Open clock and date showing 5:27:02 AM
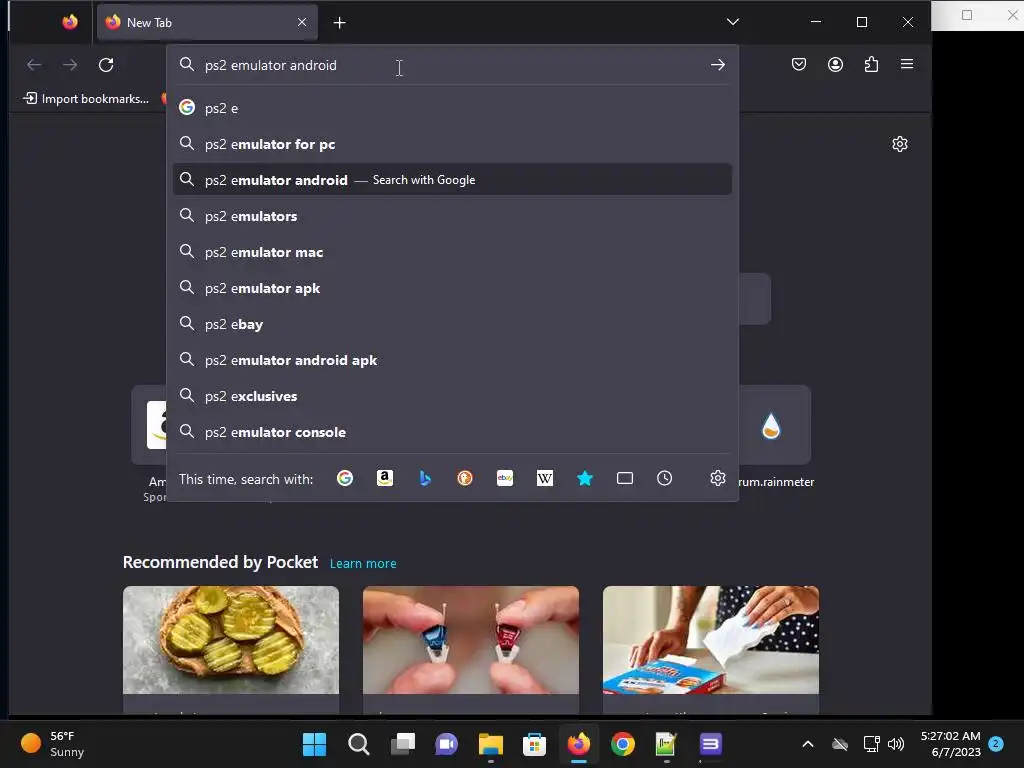The image size is (1024, 768). [951, 744]
